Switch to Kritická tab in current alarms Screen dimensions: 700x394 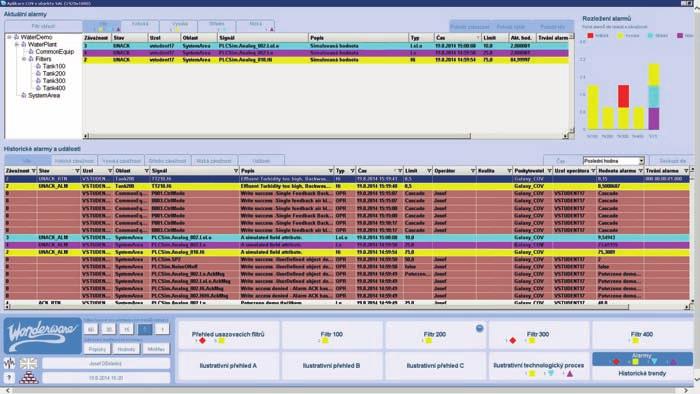click(140, 25)
